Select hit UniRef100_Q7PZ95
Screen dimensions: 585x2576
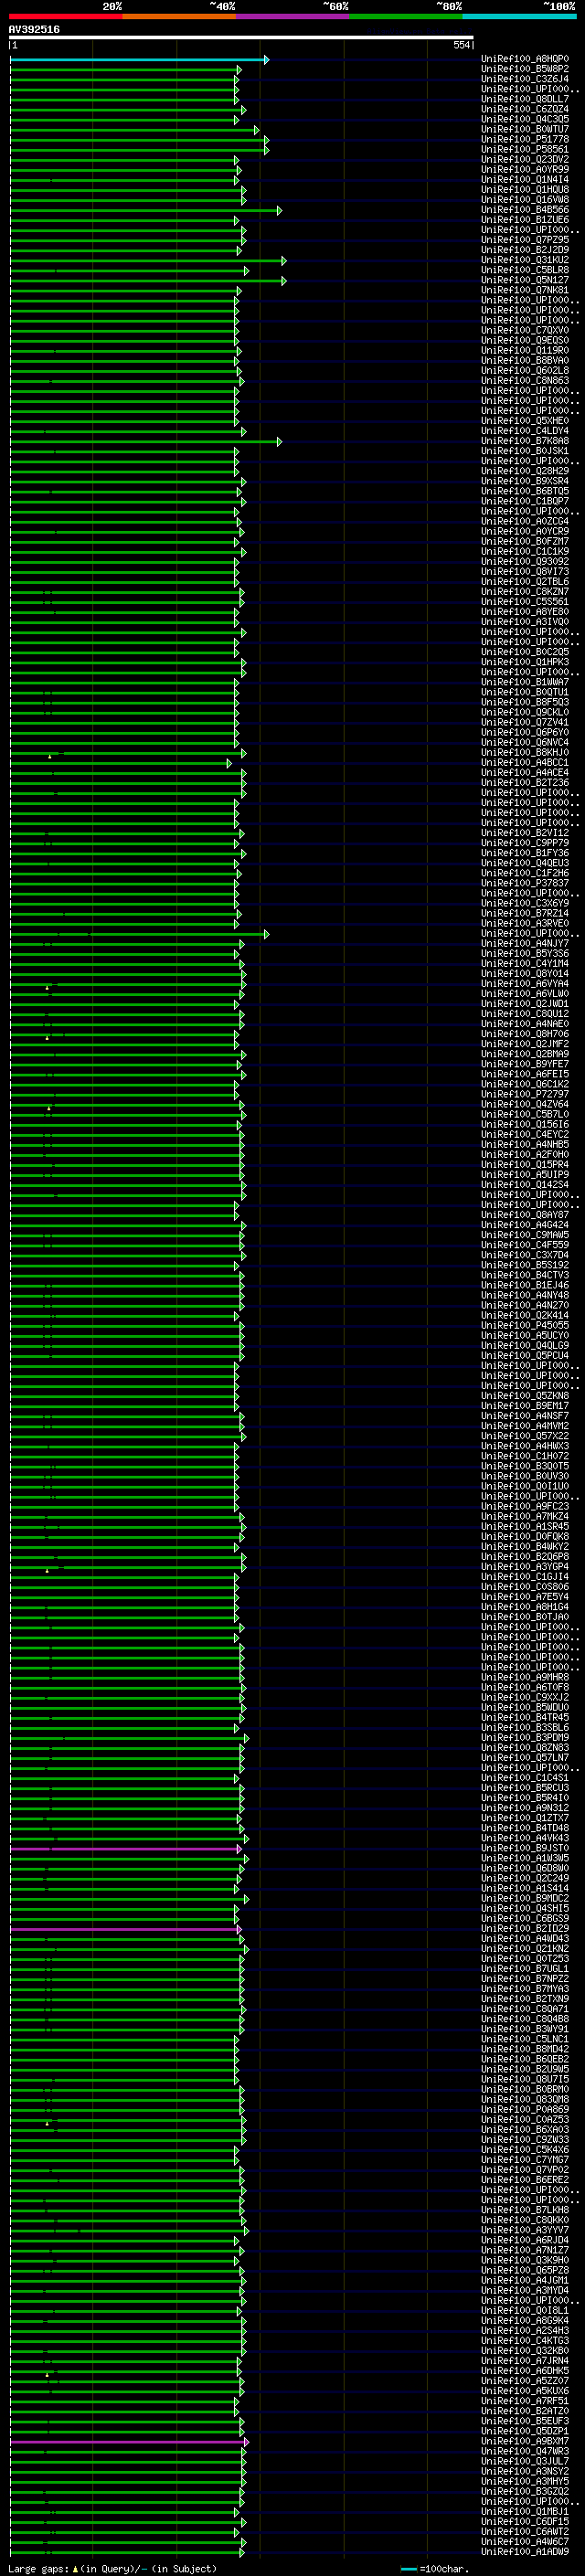pyautogui.click(x=525, y=240)
